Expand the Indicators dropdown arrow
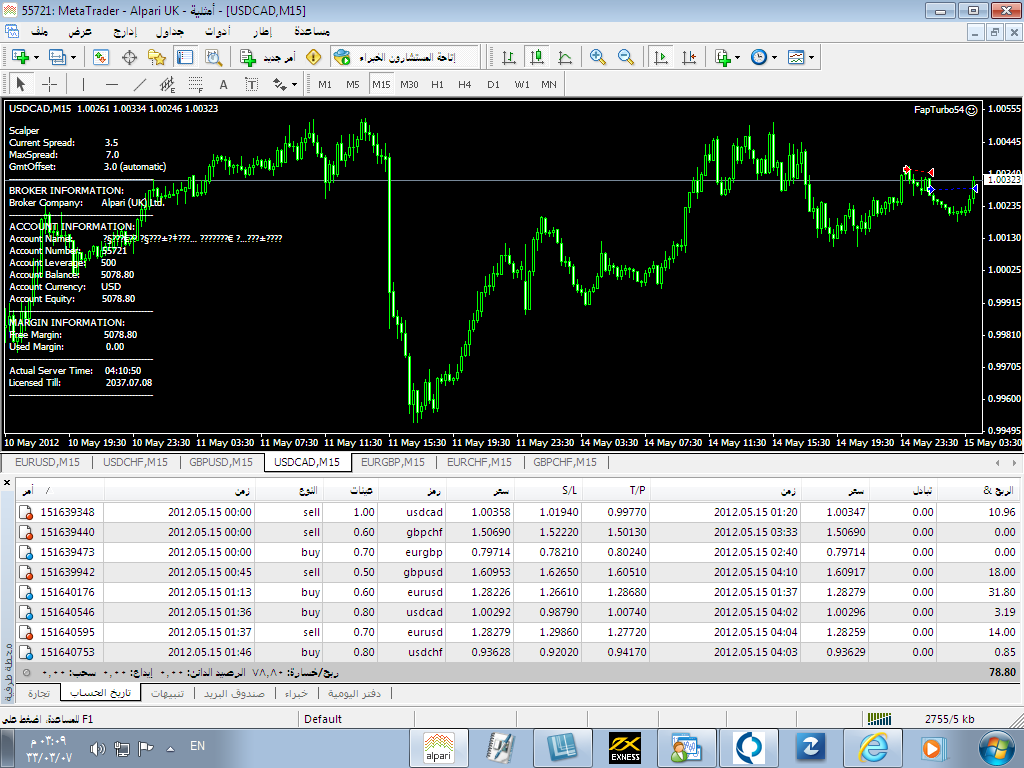1024x768 pixels. (737, 57)
